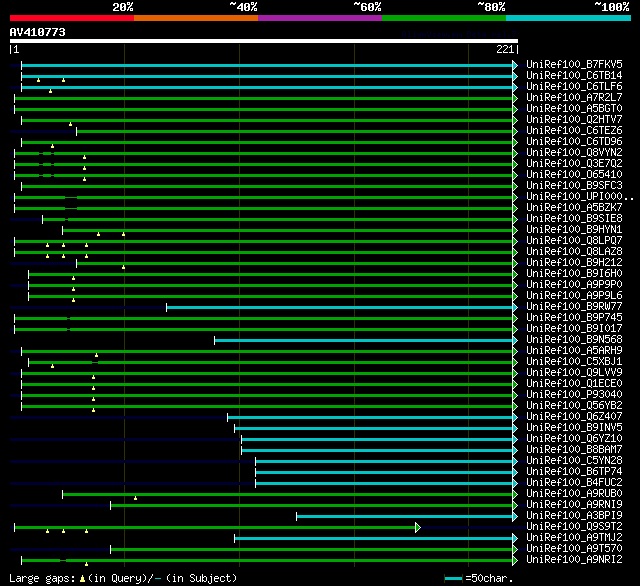Open the UniRef100_A5BGT0 label
The height and width of the screenshot is (586, 640).
[x=574, y=109]
